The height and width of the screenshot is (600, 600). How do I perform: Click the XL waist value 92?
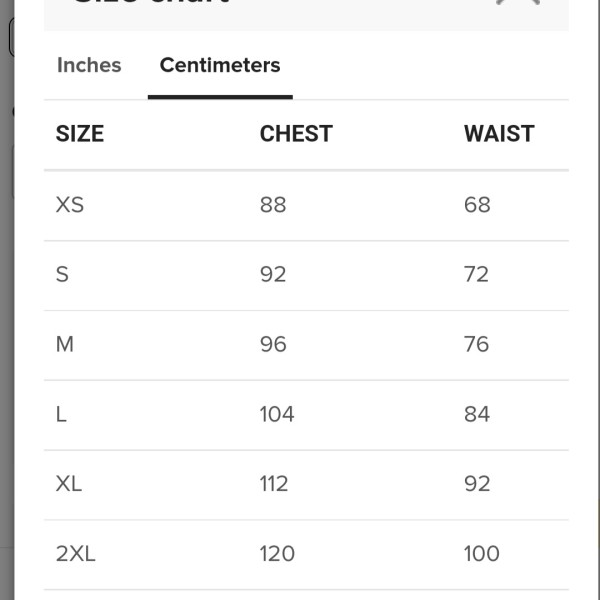(x=477, y=484)
